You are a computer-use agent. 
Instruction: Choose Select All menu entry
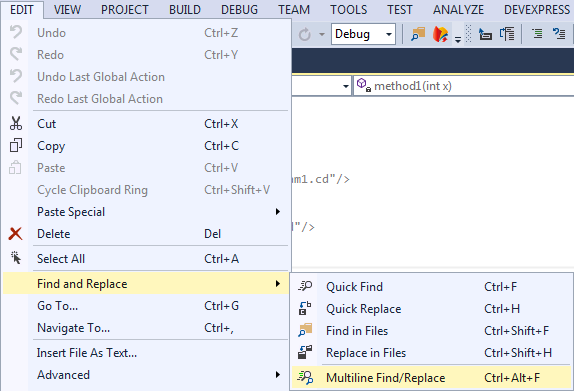coord(146,259)
